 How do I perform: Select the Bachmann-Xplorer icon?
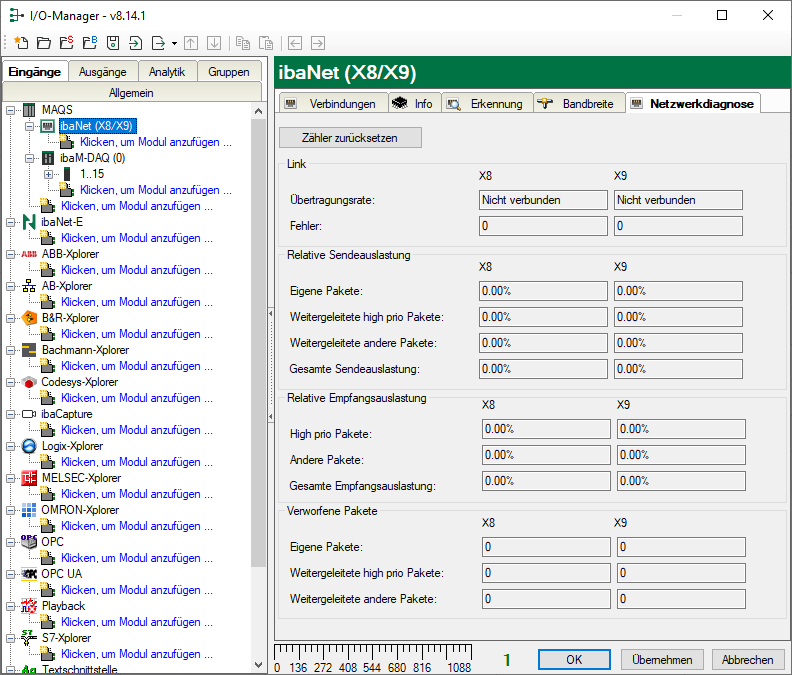tap(29, 350)
